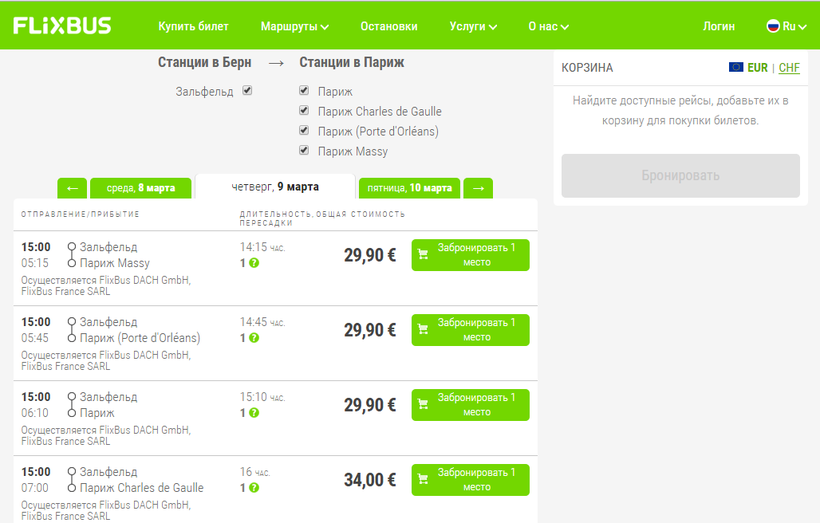
Task: Uncheck the Зальфельд station checkbox
Action: [247, 90]
